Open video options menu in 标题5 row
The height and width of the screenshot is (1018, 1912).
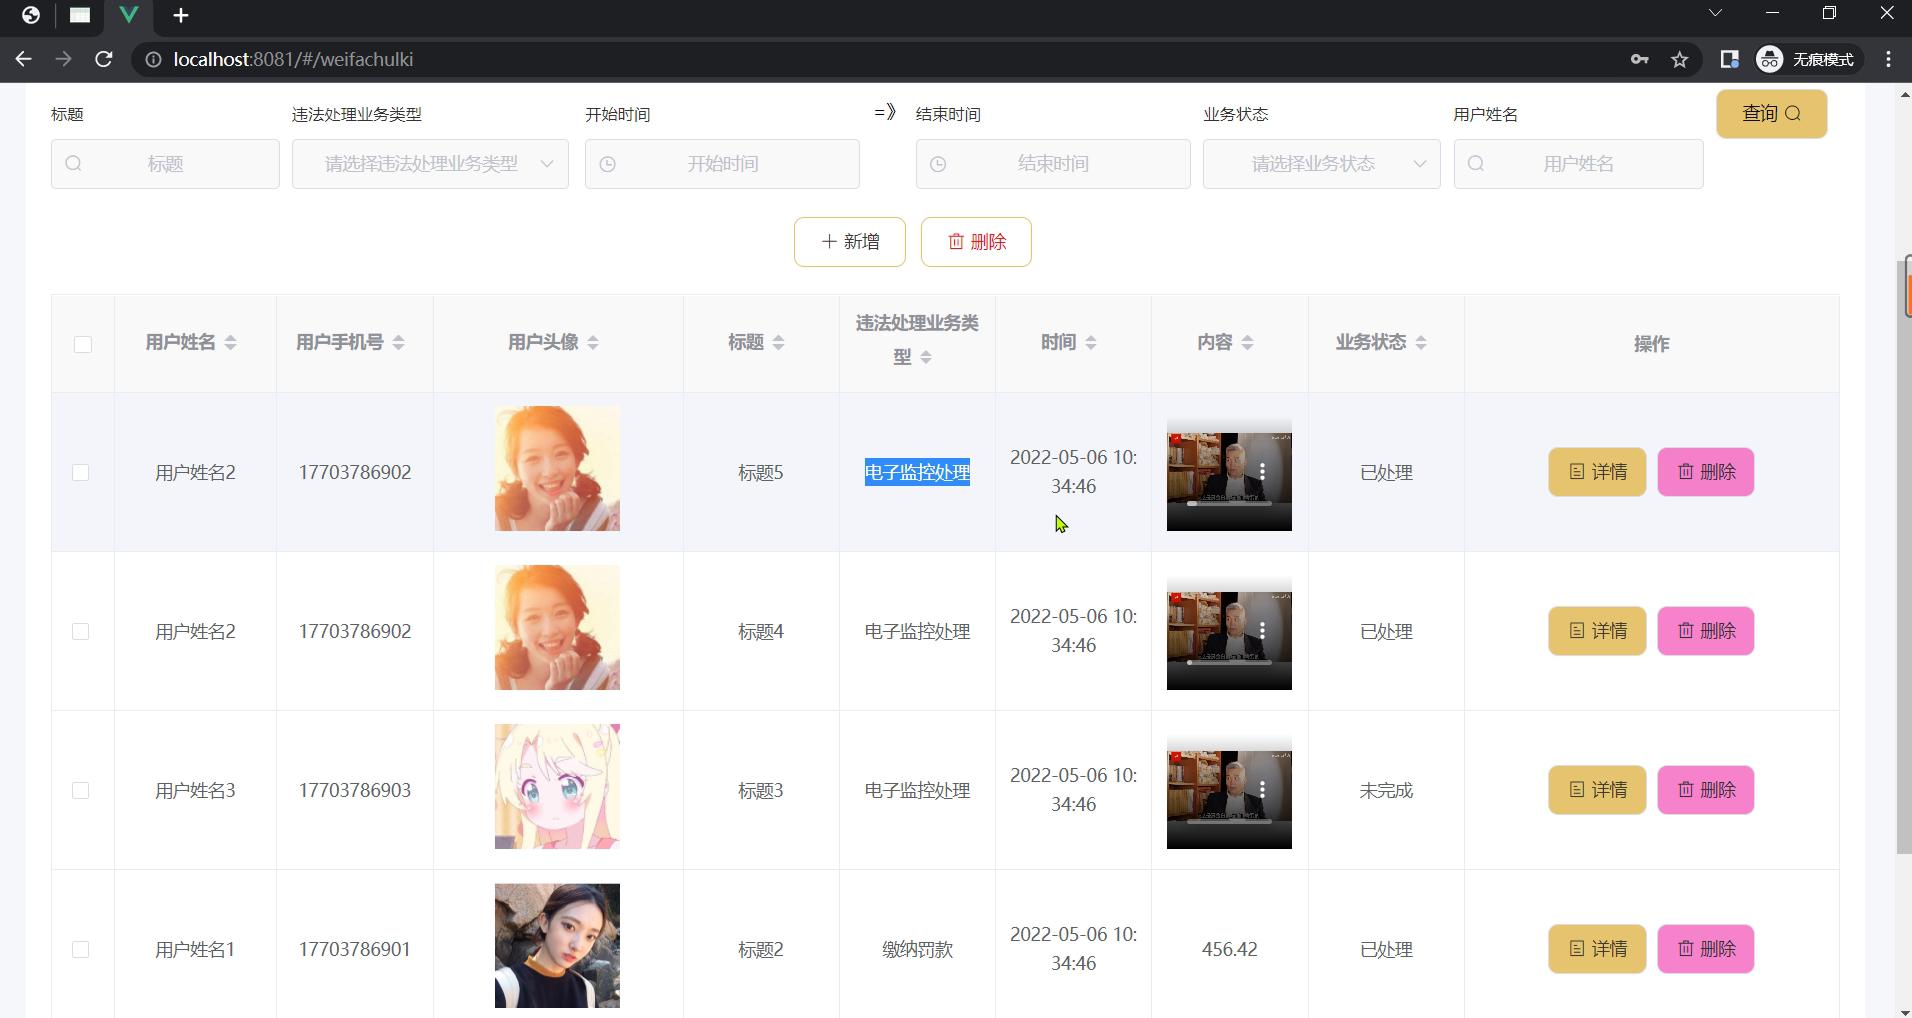1263,472
